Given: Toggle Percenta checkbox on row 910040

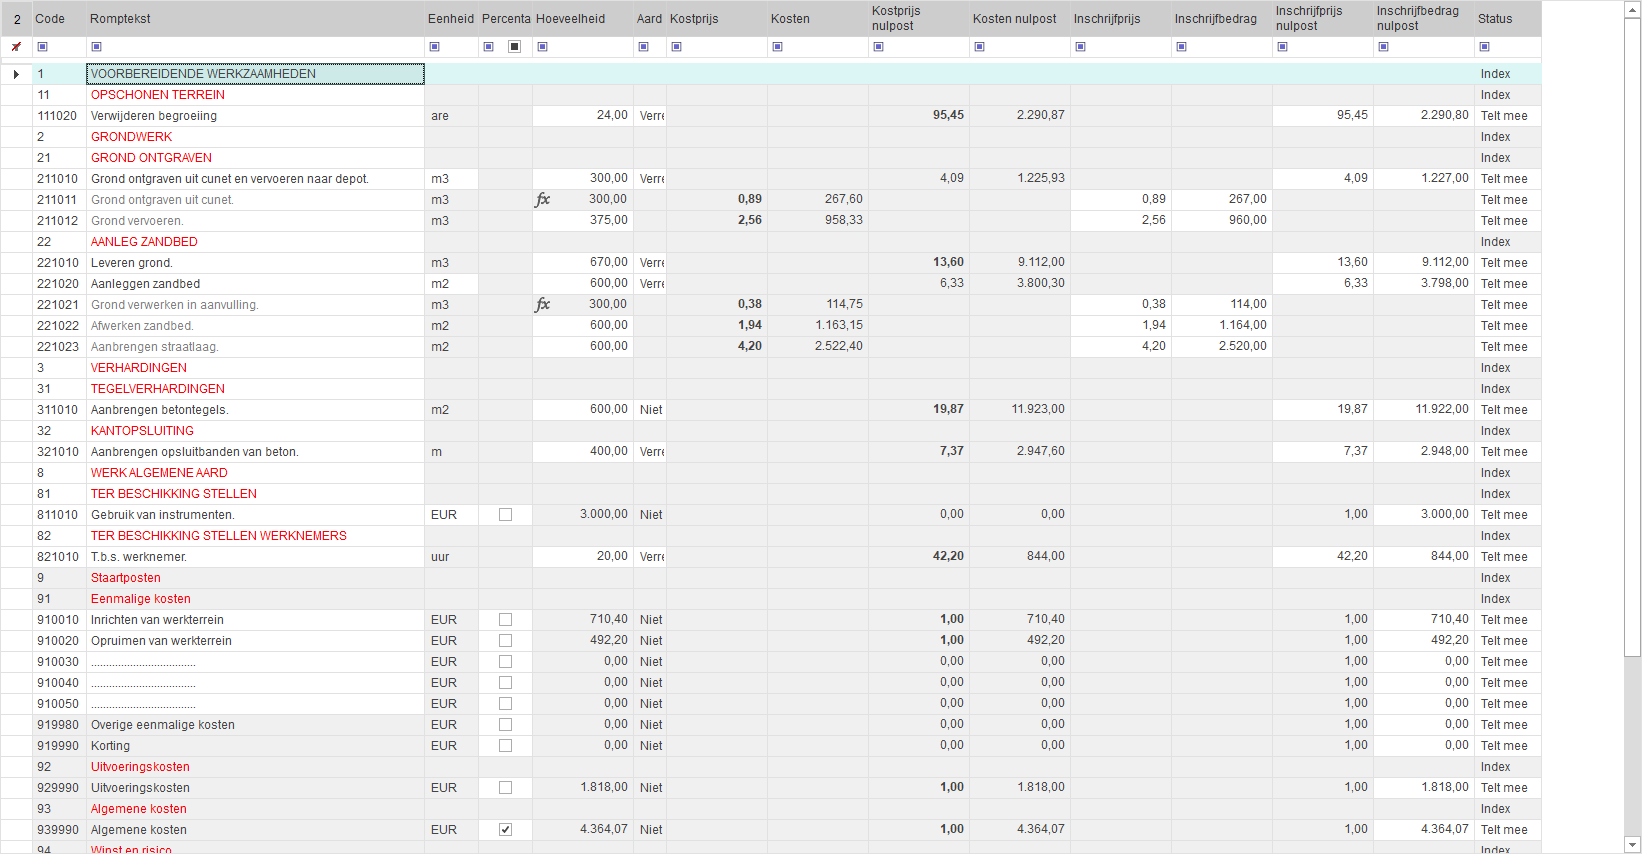Looking at the screenshot, I should point(505,683).
